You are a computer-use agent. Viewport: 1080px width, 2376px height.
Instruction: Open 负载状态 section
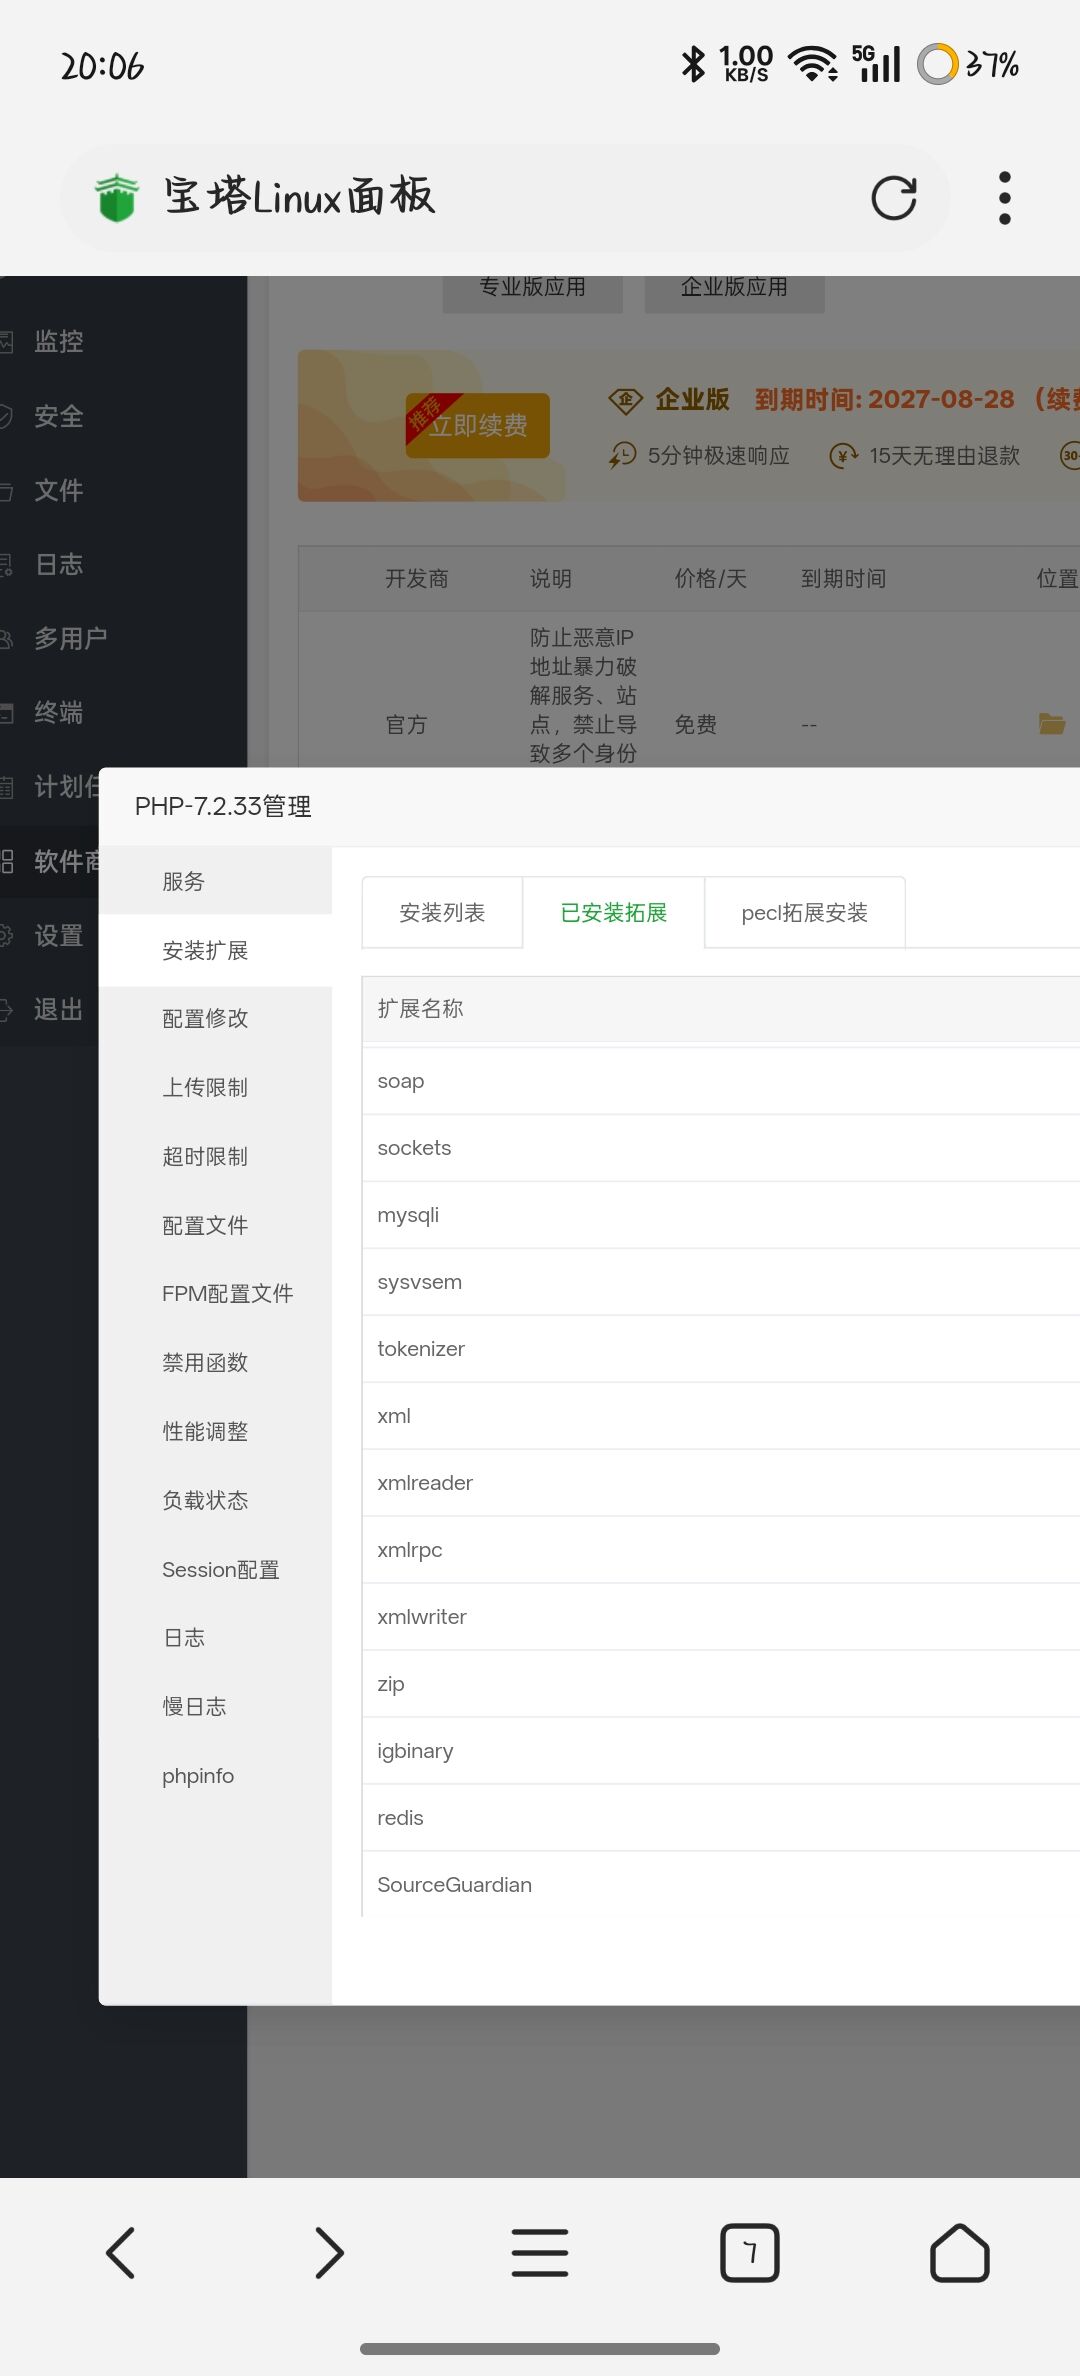[215, 1500]
